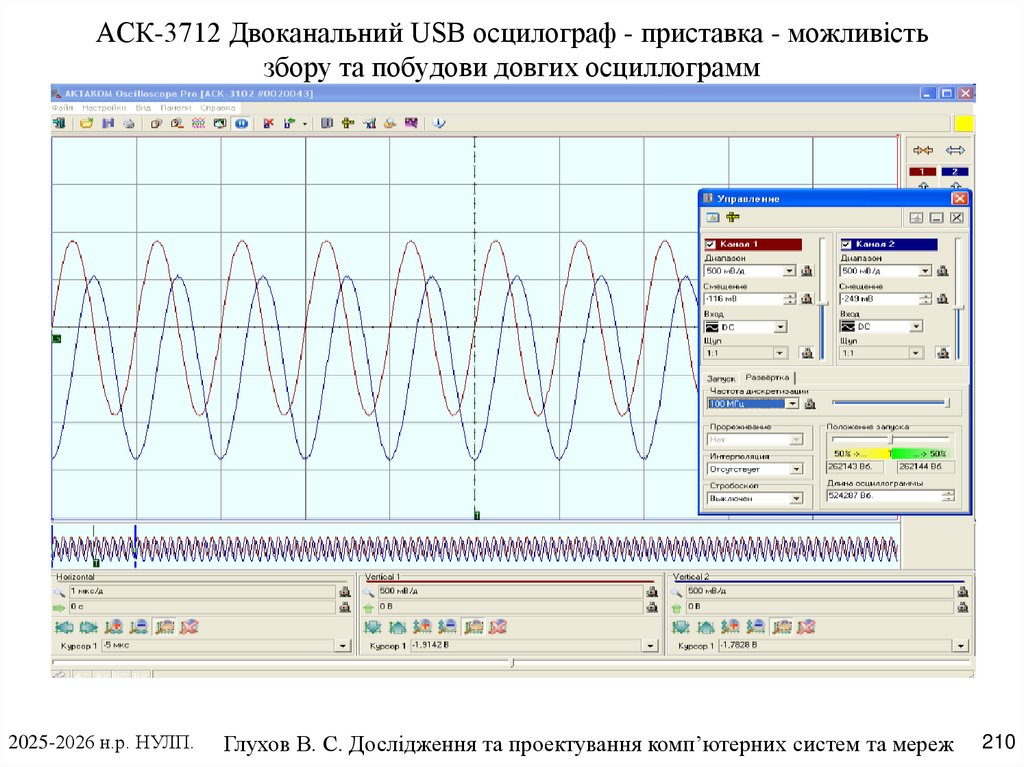Switch to the Запуск tab

722,378
